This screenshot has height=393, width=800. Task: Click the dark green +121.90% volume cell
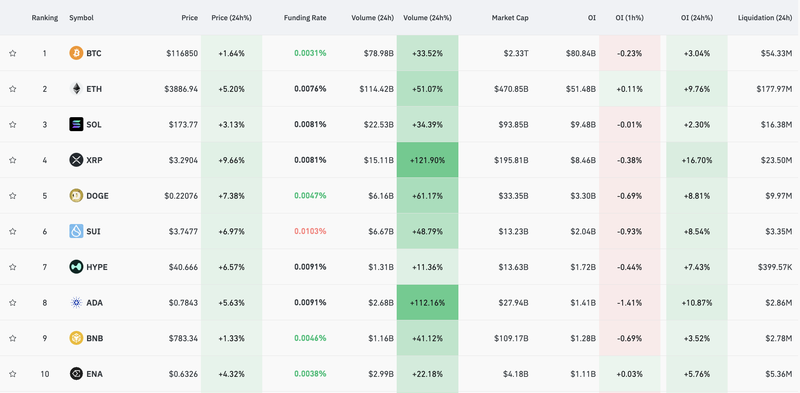[428, 160]
